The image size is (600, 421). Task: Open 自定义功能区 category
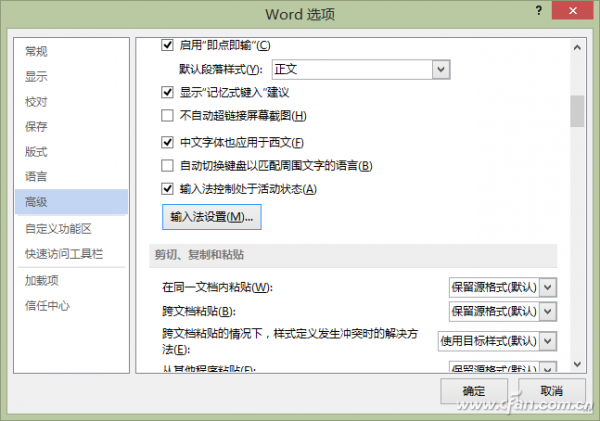58,229
